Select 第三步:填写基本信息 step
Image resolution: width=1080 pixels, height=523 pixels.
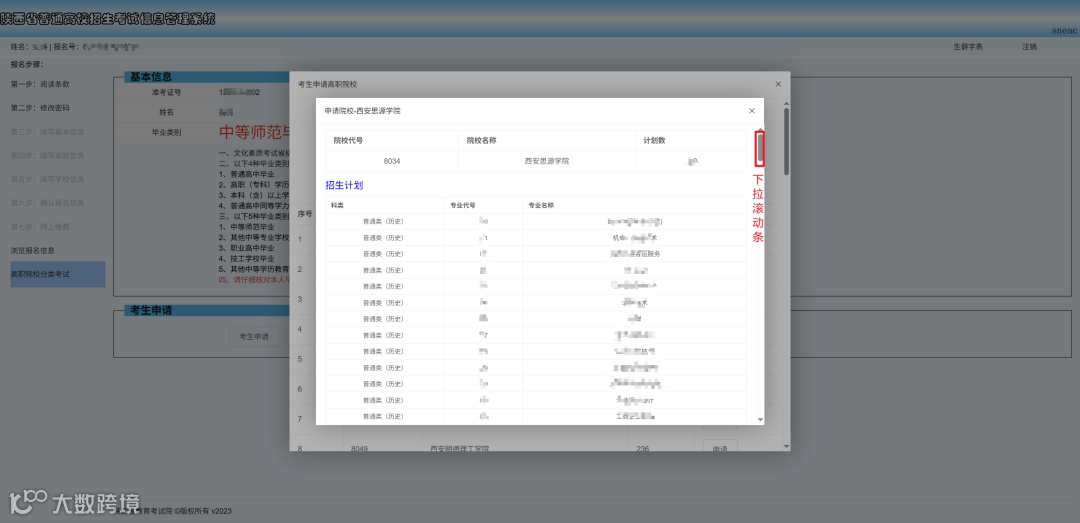click(48, 132)
